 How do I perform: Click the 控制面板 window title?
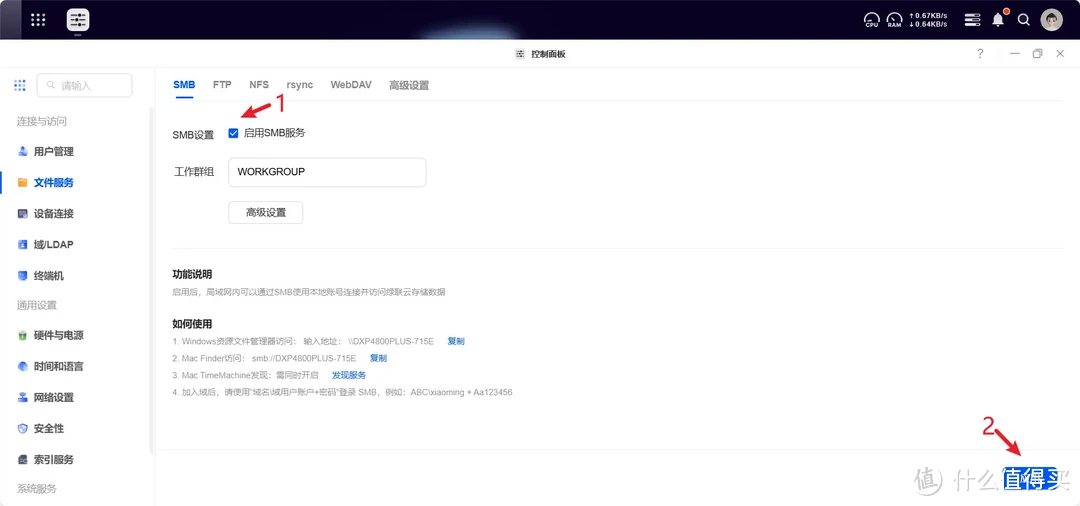pyautogui.click(x=548, y=54)
